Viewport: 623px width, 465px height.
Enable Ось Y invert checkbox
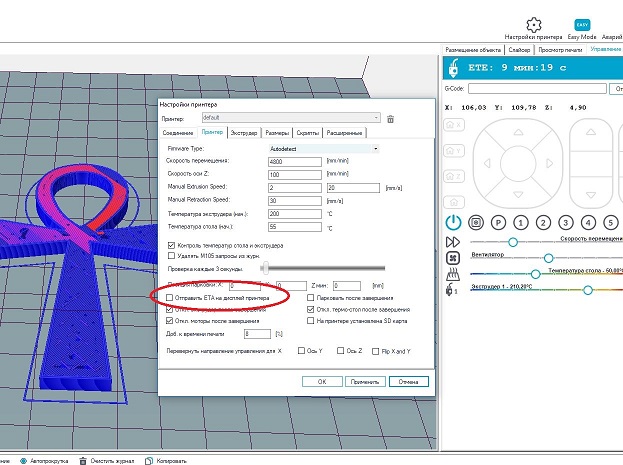(x=301, y=351)
